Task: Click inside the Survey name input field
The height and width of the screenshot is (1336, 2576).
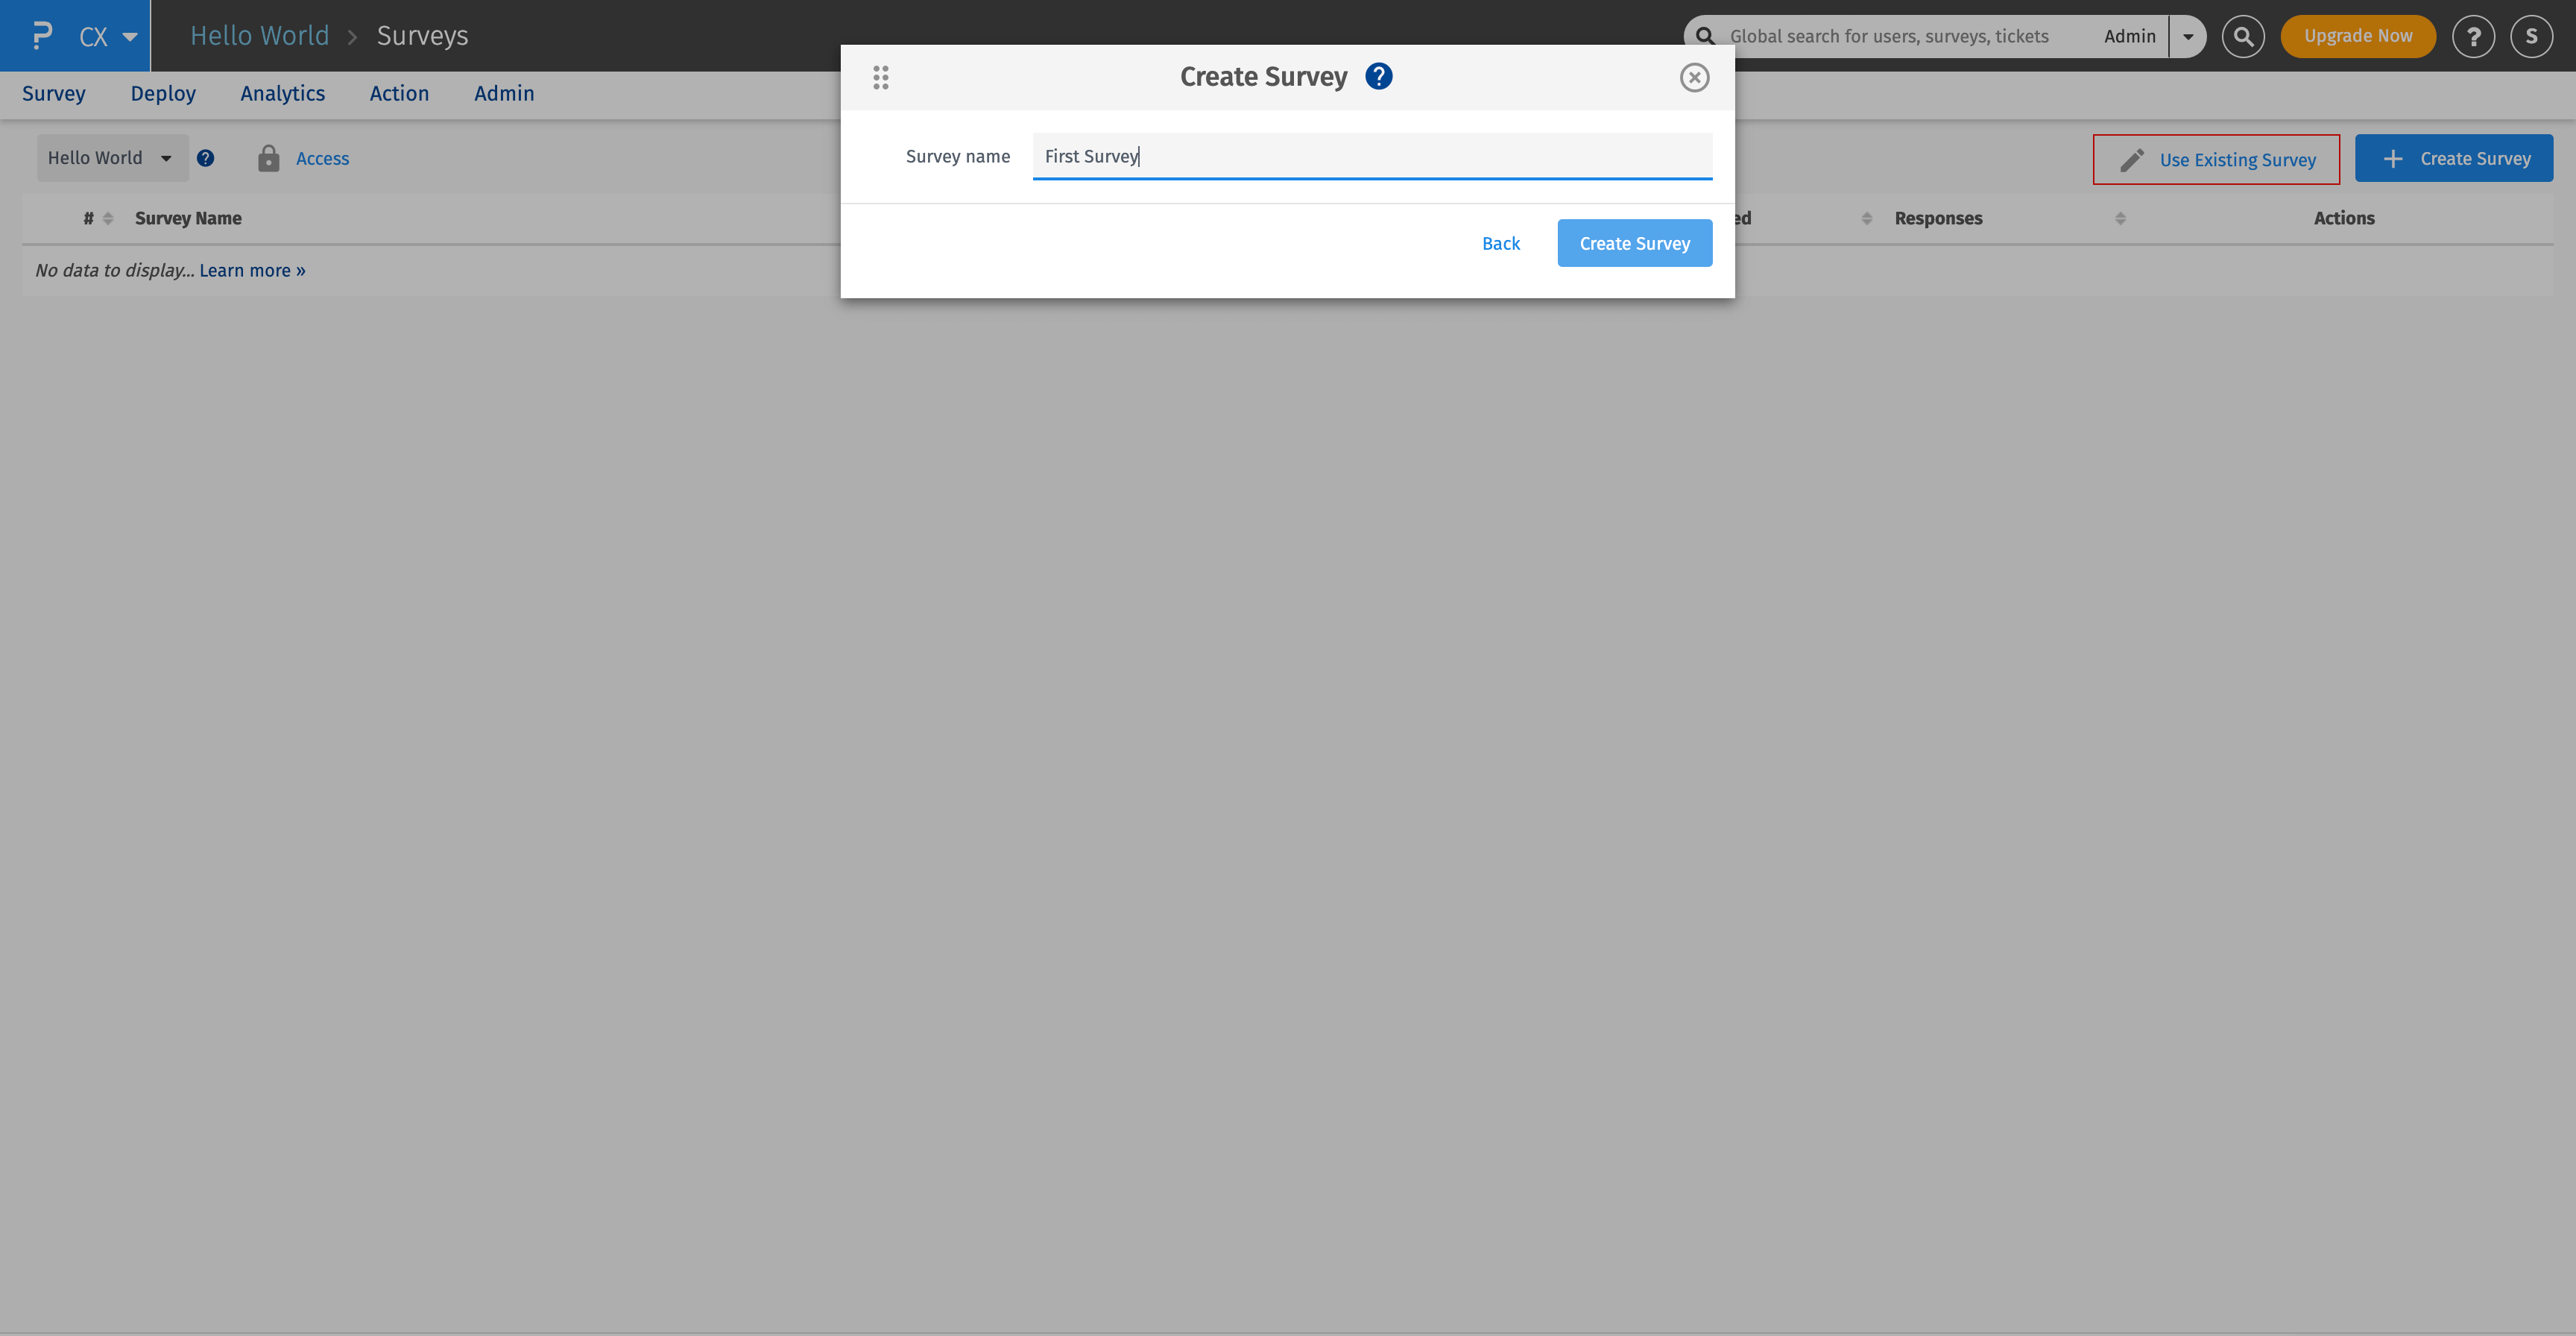Action: click(1370, 156)
